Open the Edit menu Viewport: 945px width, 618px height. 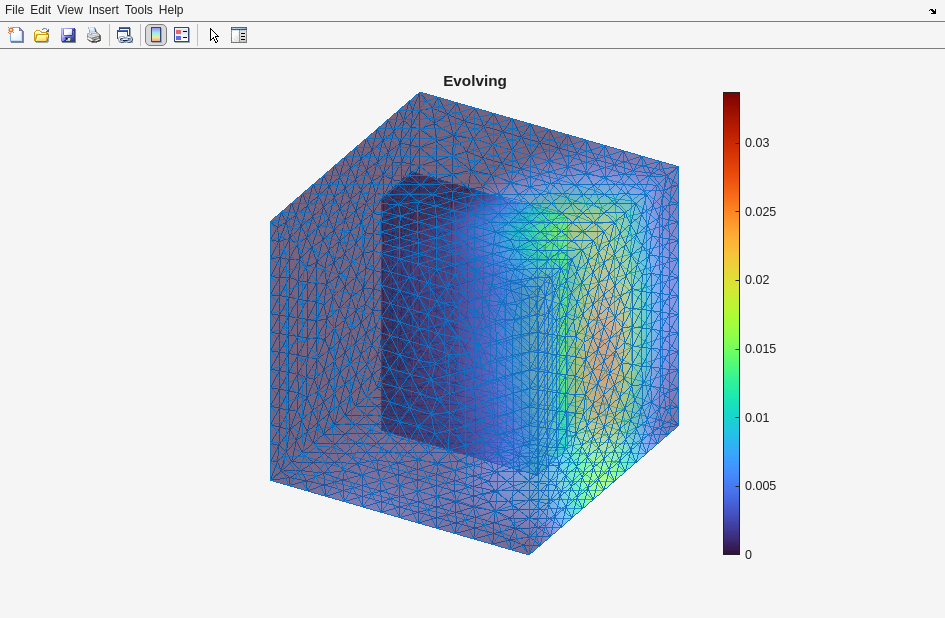coord(40,10)
